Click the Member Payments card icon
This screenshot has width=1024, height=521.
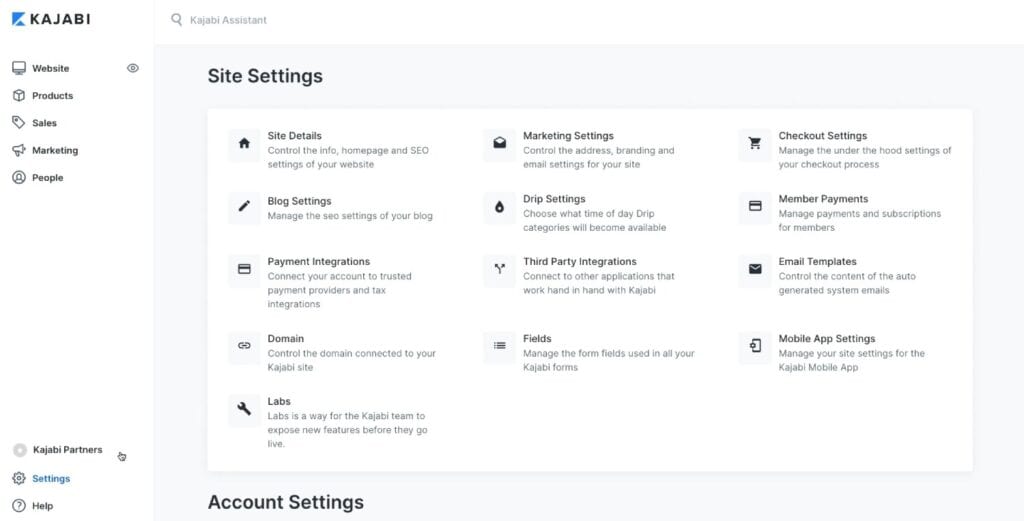[x=755, y=207]
